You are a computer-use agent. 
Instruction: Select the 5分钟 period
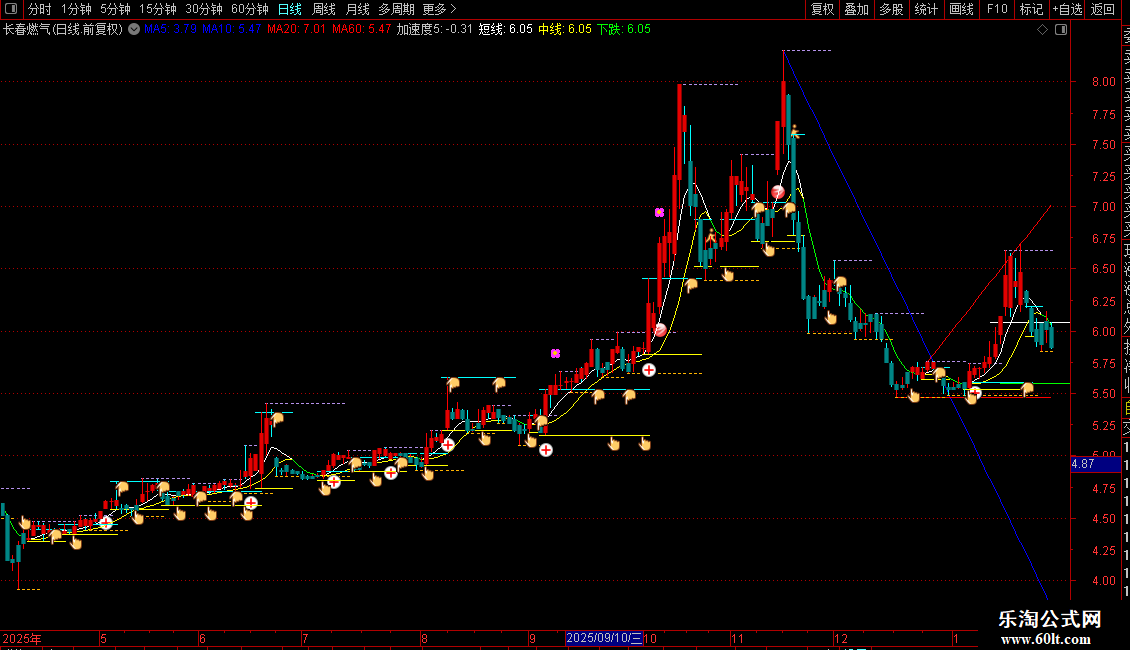[x=115, y=9]
